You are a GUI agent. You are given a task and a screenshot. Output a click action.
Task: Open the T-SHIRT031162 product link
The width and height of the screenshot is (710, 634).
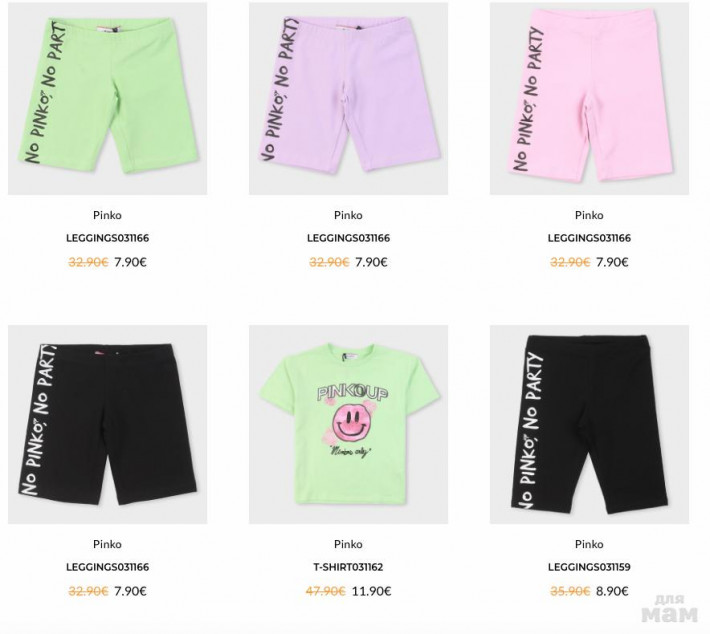(348, 567)
